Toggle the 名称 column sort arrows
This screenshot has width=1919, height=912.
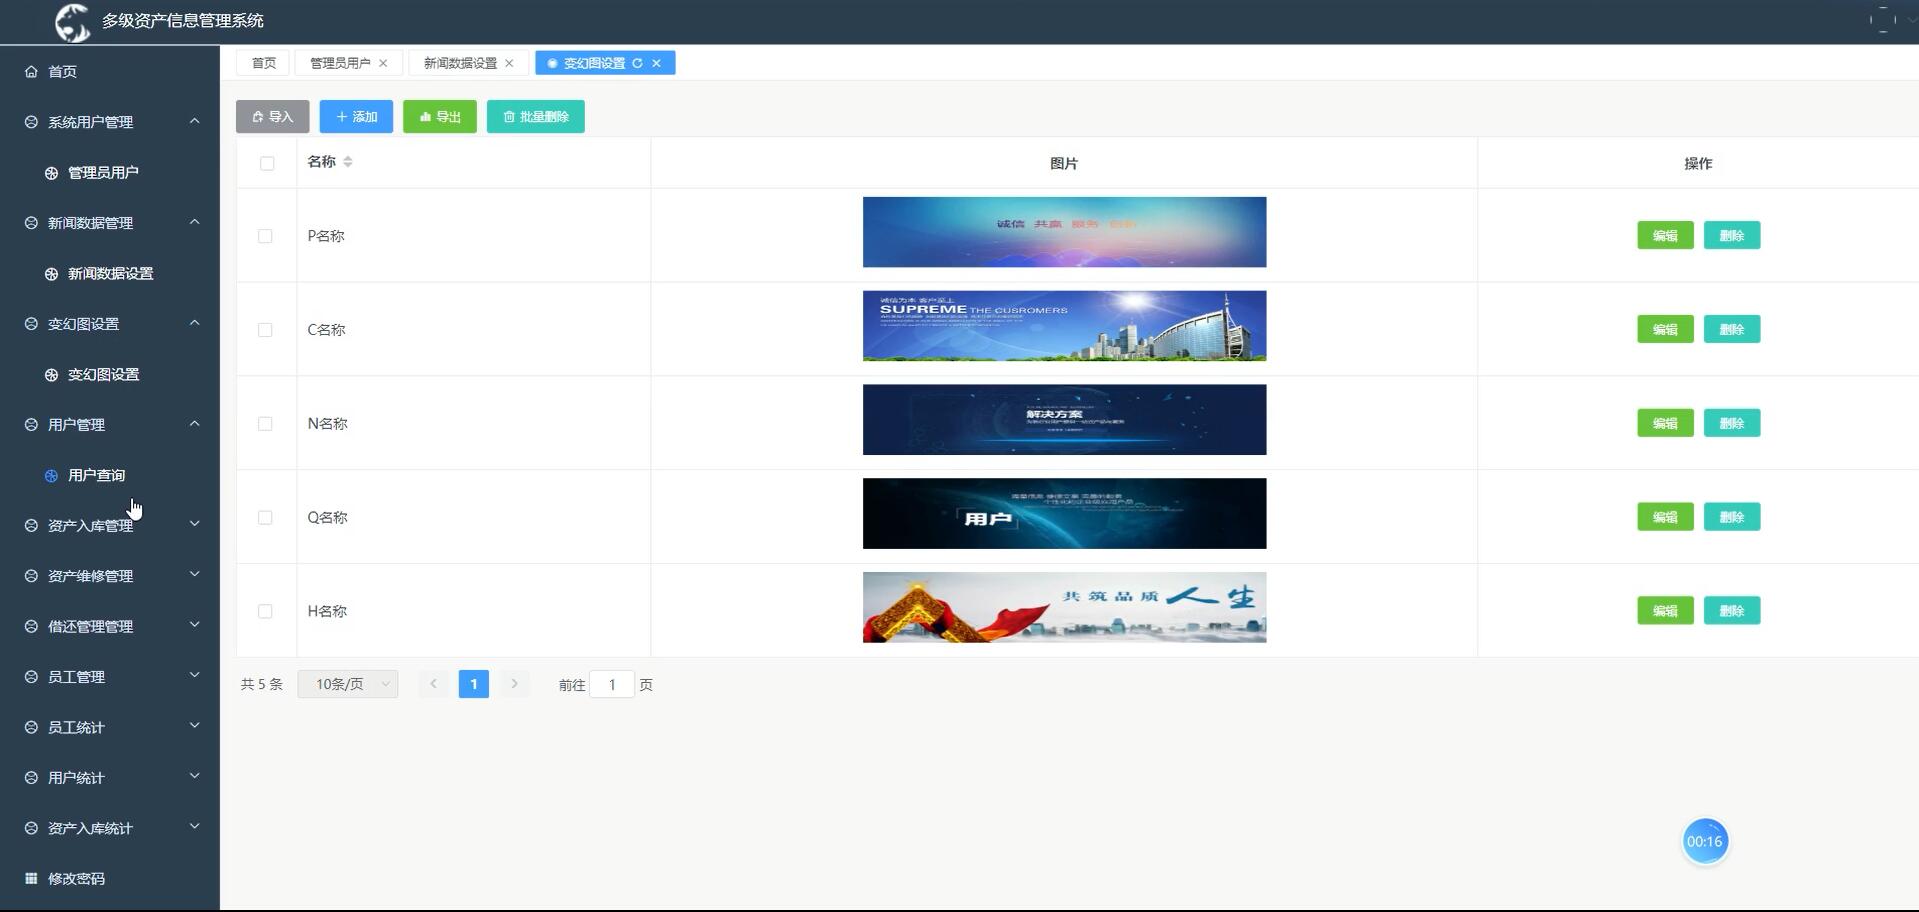point(348,161)
